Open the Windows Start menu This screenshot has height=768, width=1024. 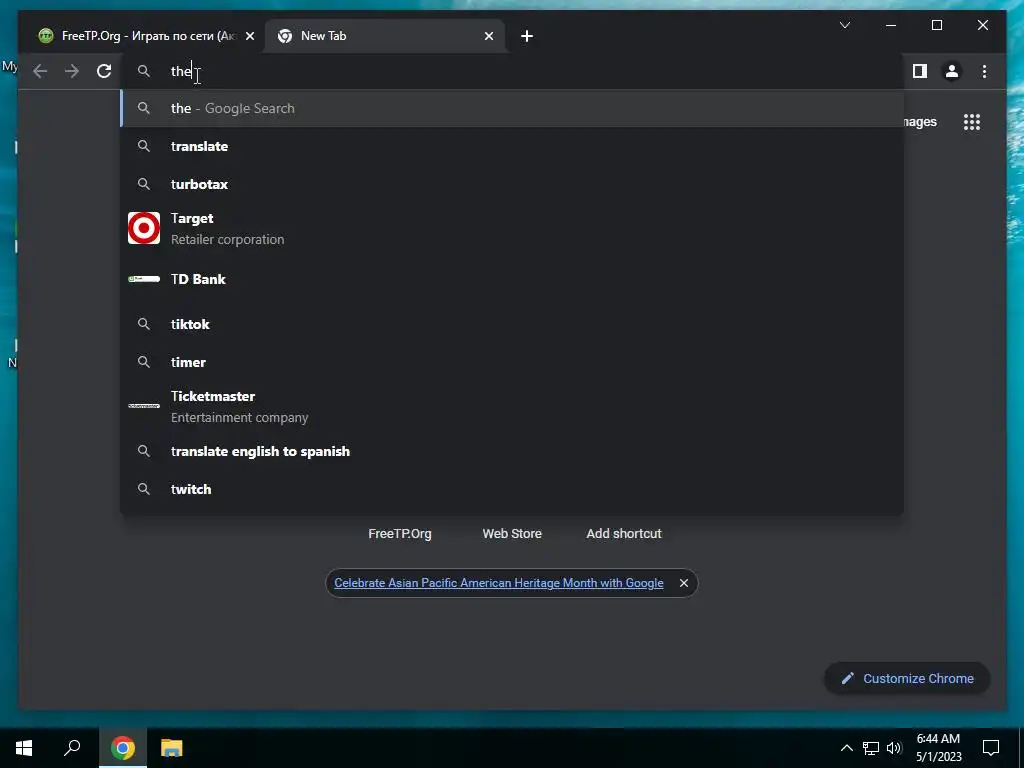[24, 748]
